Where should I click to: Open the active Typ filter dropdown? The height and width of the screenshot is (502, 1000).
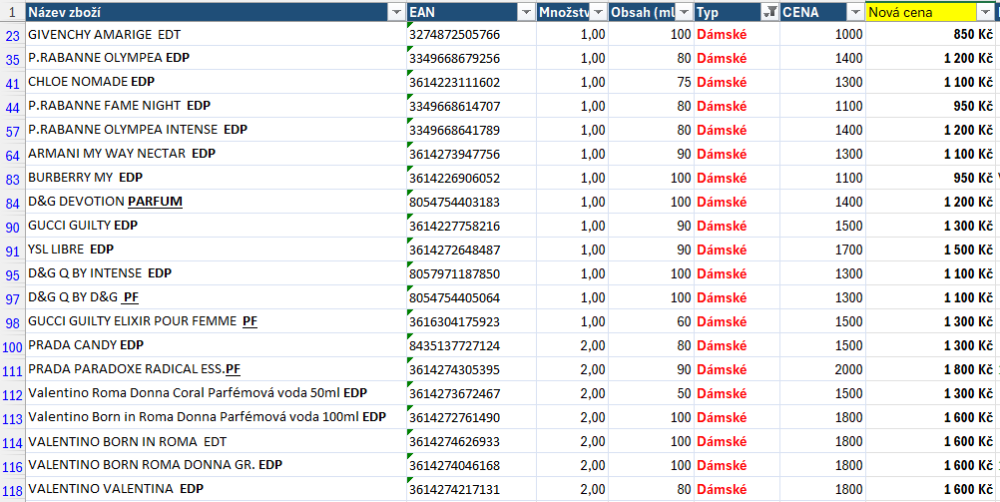pyautogui.click(x=770, y=12)
